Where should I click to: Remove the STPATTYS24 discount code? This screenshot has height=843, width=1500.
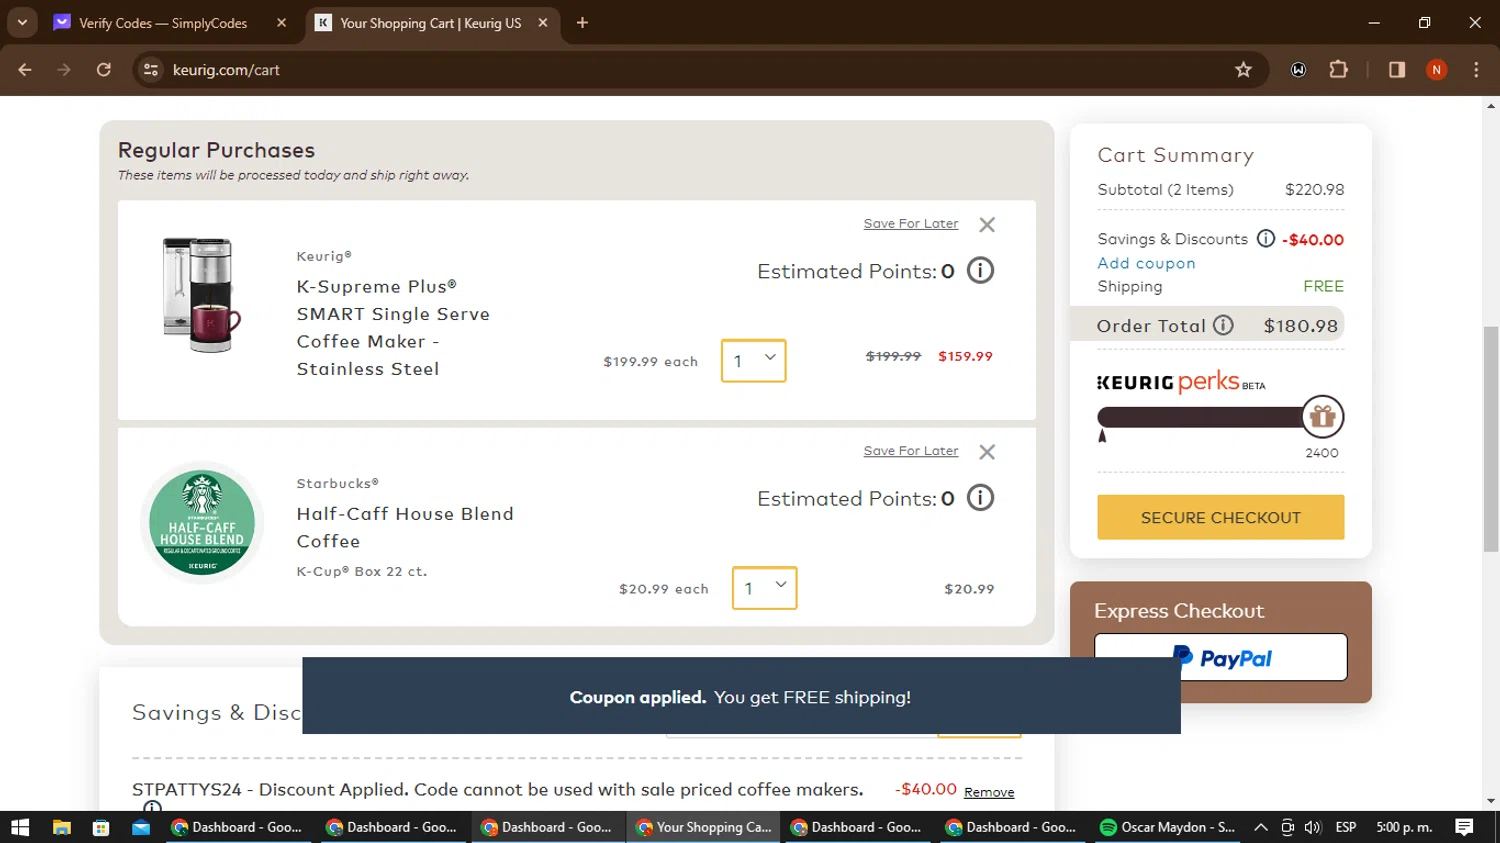tap(989, 792)
